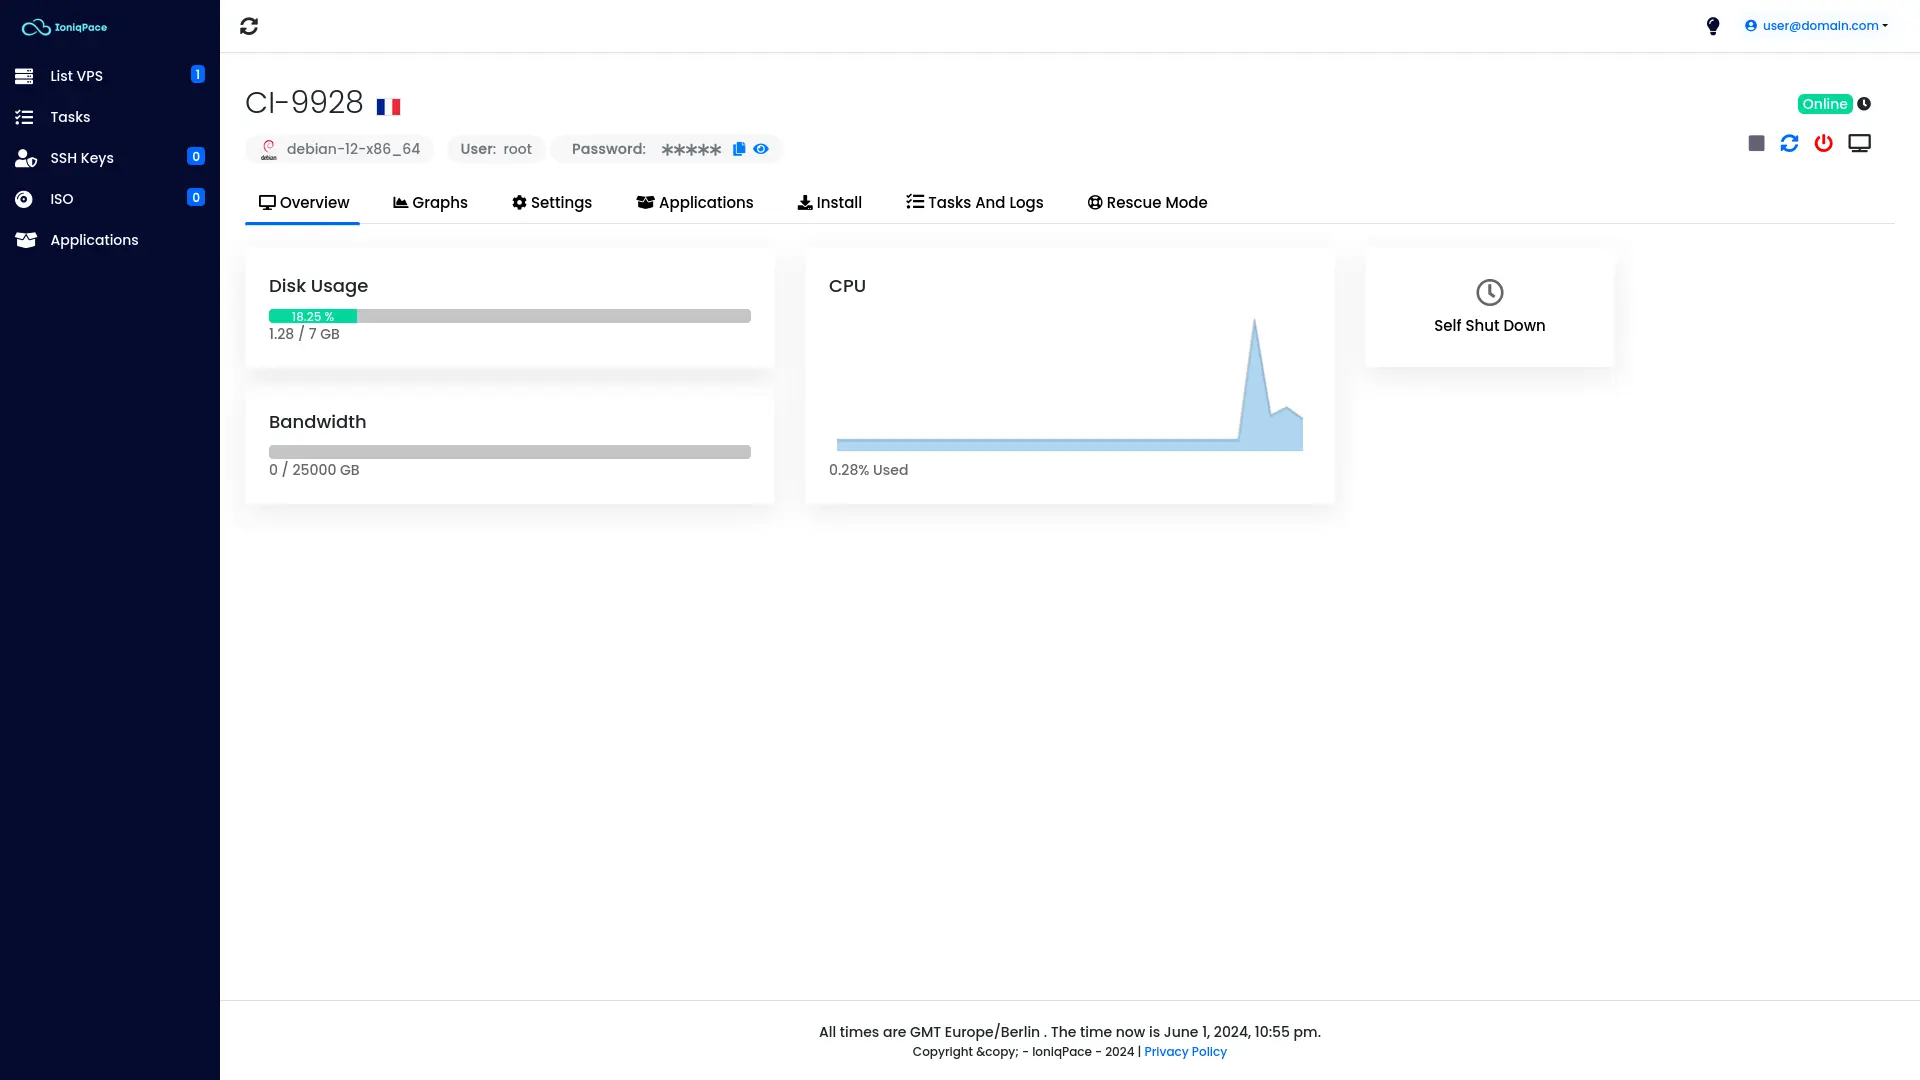Screen dimensions: 1920x1080
Task: Open the user@domain.com account dropdown
Action: pyautogui.click(x=1816, y=26)
